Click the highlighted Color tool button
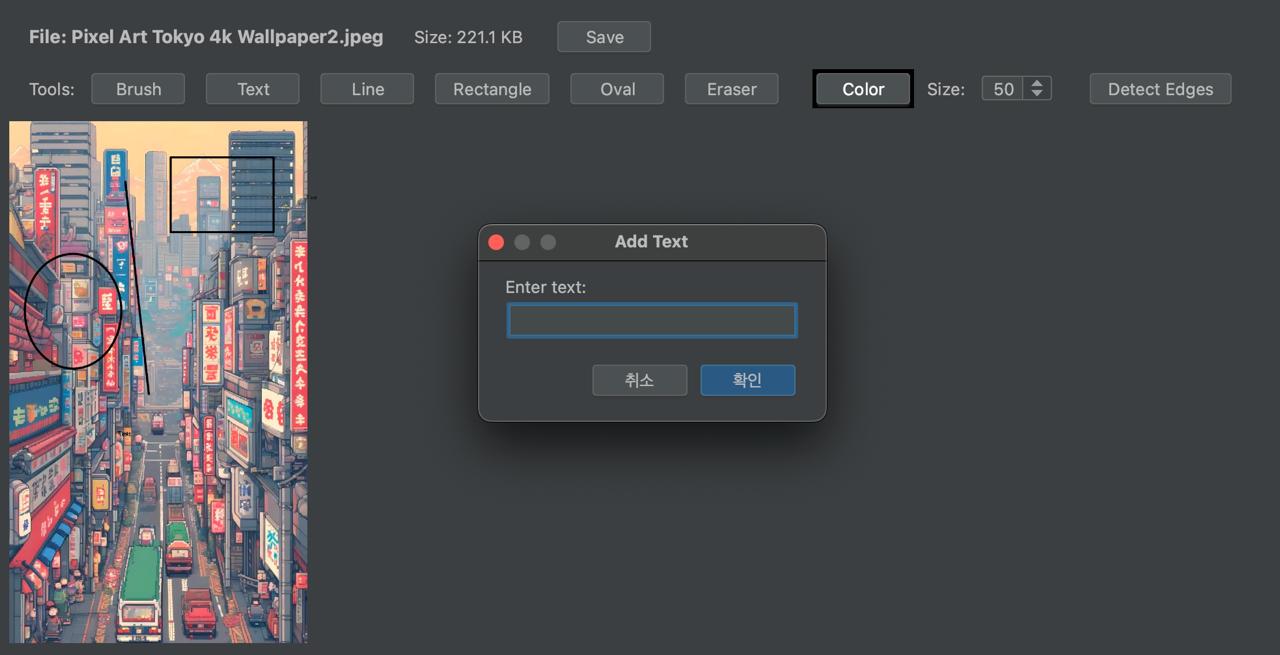Viewport: 1280px width, 655px height. tap(862, 88)
